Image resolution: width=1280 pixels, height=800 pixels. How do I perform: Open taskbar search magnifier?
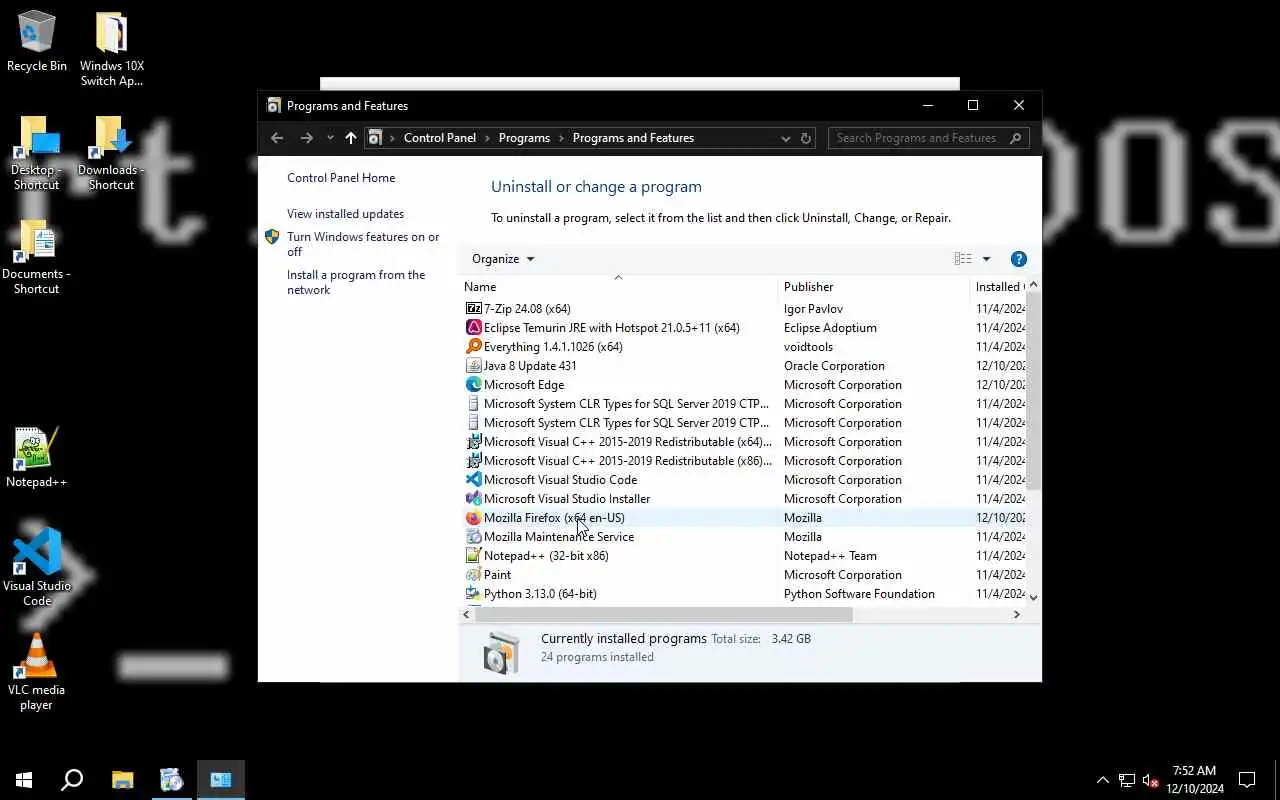(72, 780)
